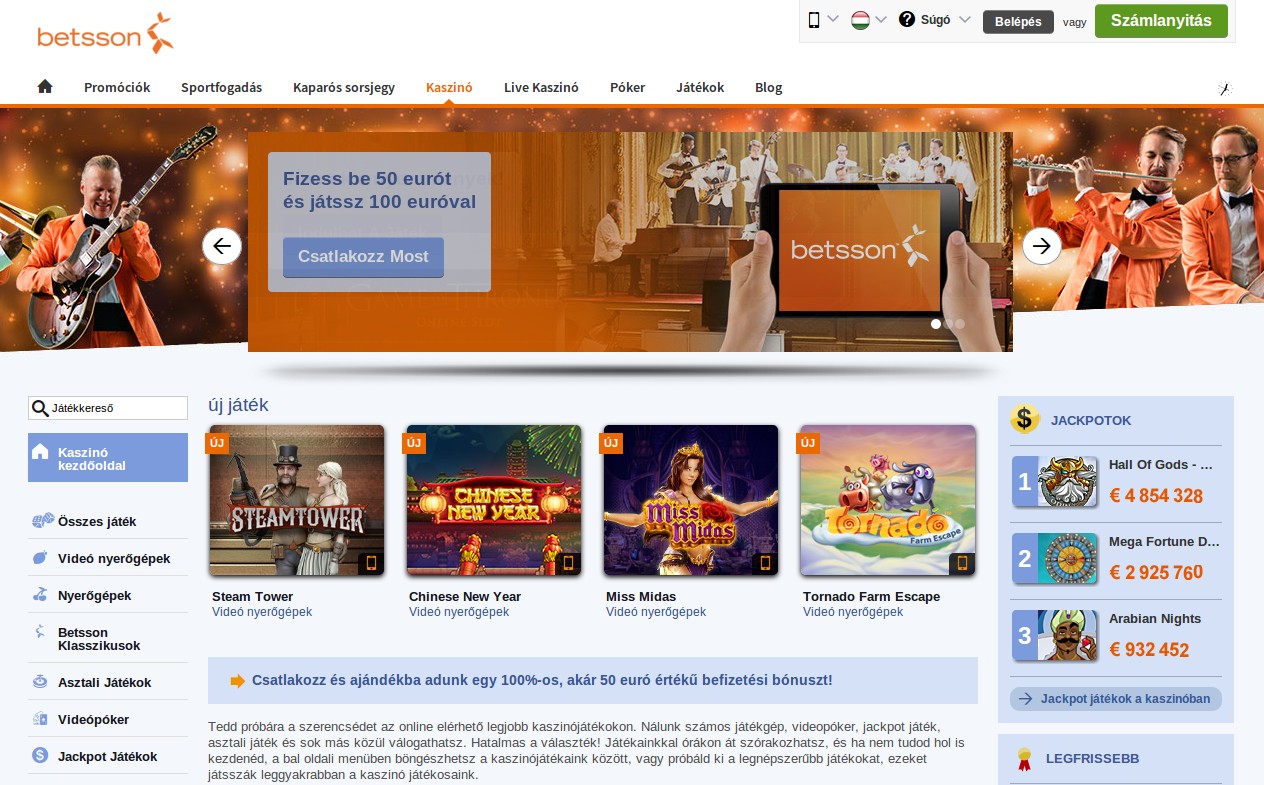Viewport: 1264px width, 785px height.
Task: Click the Betsson Klasszikusok sidebar icon
Action: [x=40, y=632]
